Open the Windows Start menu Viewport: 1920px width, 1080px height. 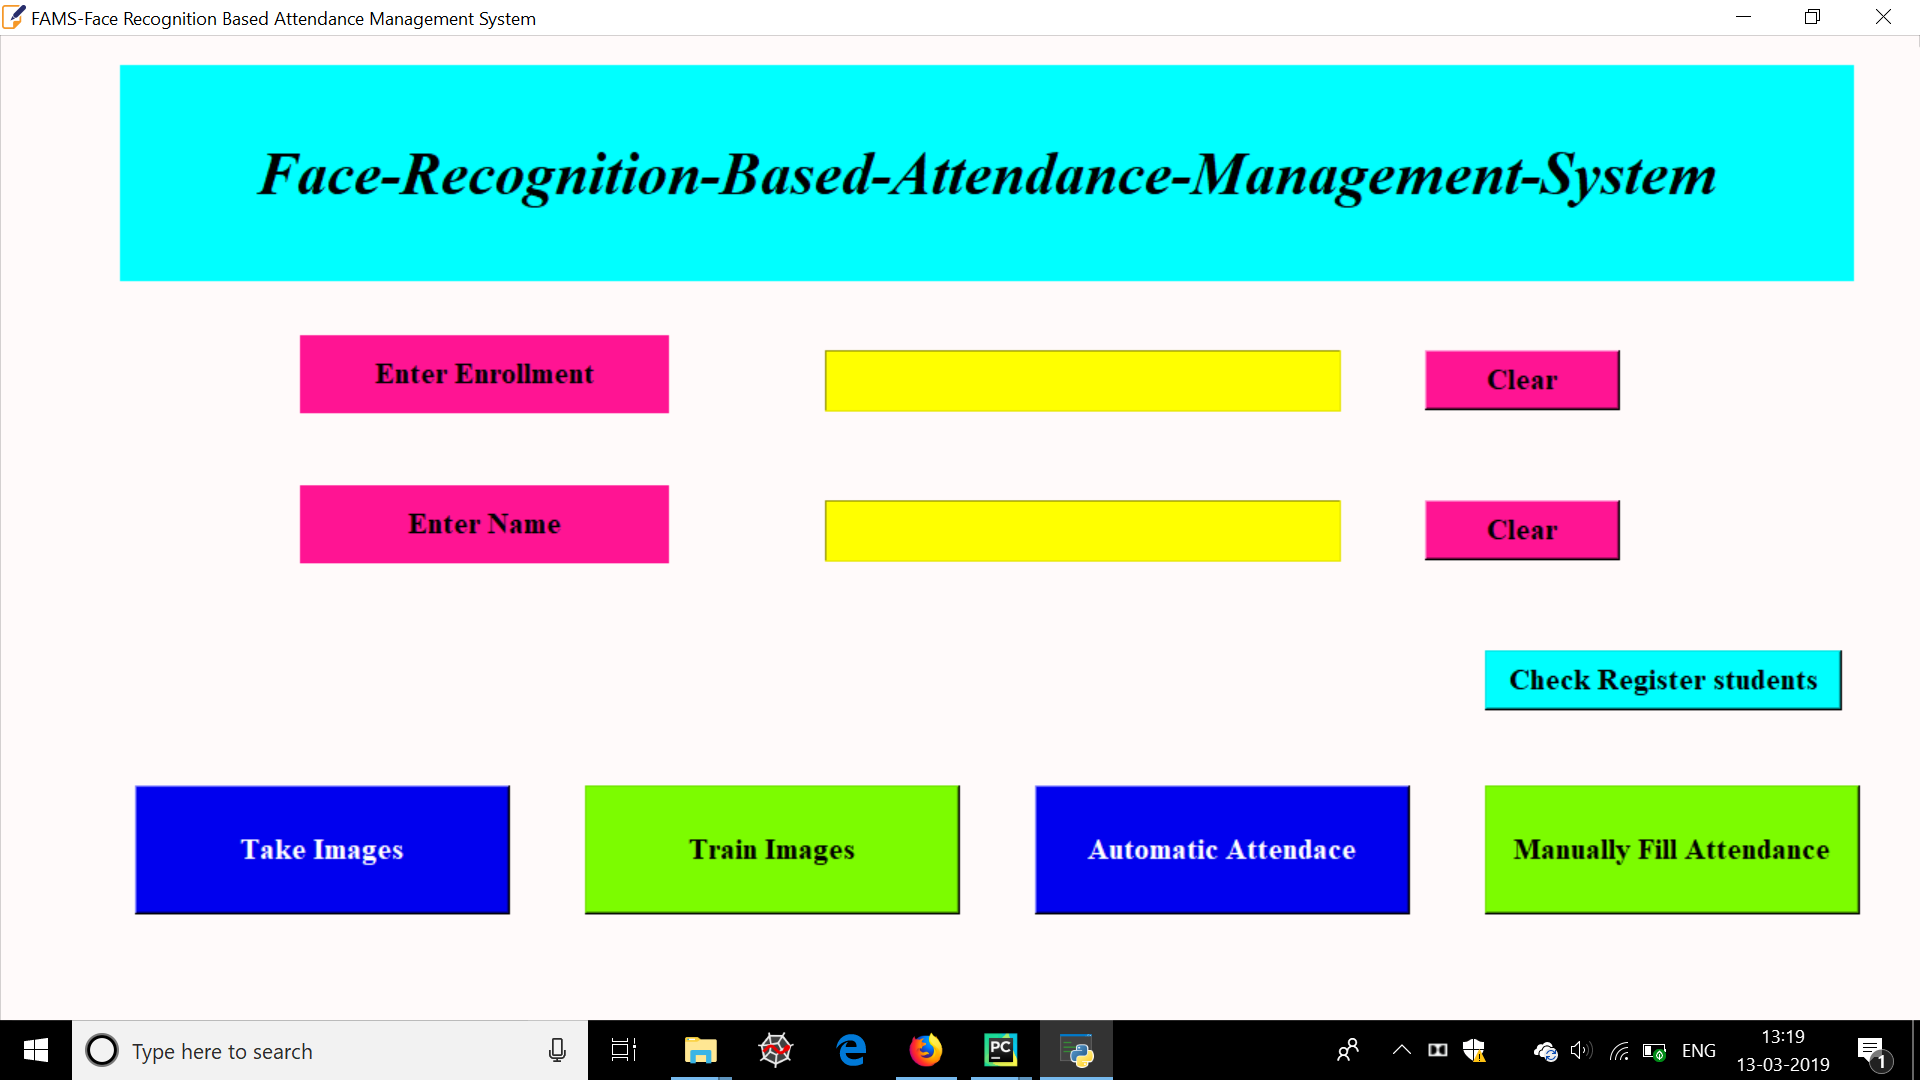click(34, 1050)
